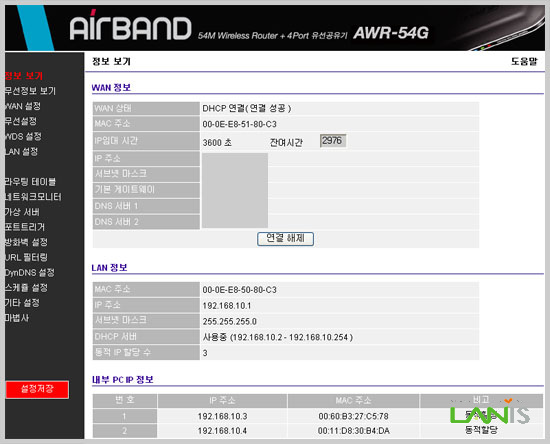Click the DNS 서버 2 label
The height and width of the screenshot is (444, 550).
(x=116, y=222)
